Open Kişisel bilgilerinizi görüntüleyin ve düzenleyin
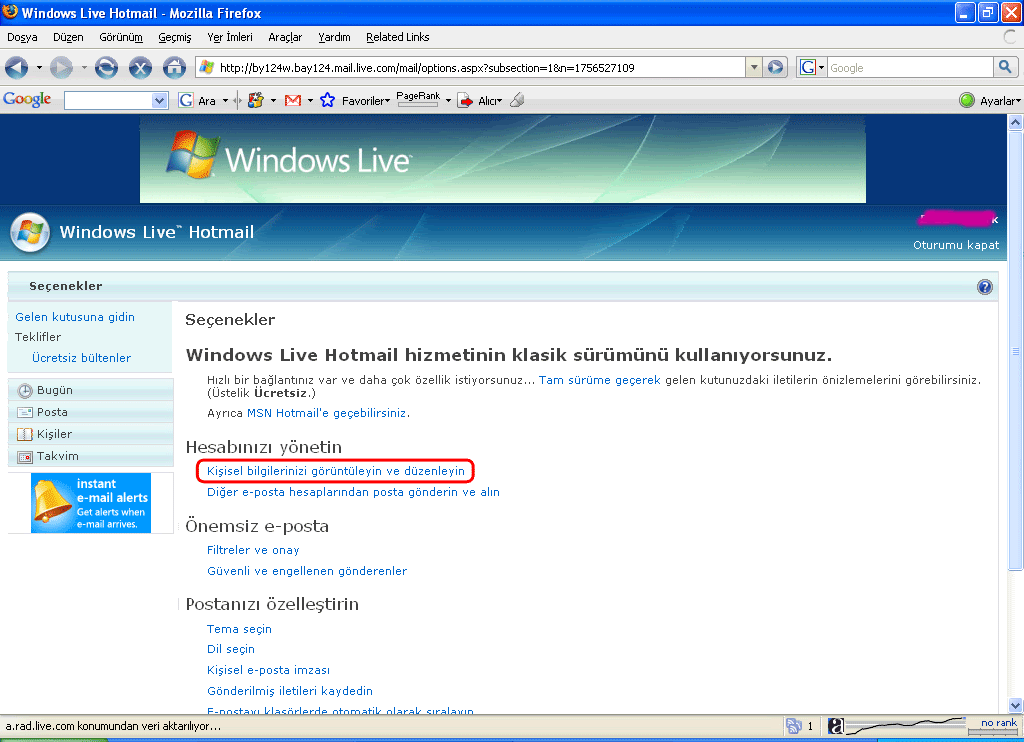Screen dimensions: 1024x742 [x=336, y=471]
